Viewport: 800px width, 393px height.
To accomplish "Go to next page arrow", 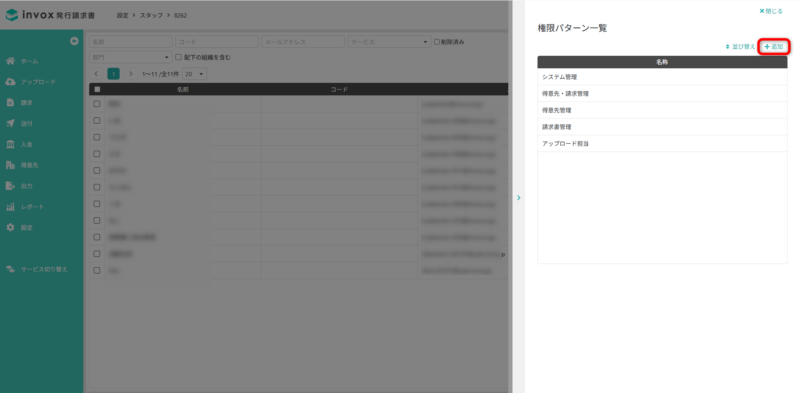I will (131, 74).
